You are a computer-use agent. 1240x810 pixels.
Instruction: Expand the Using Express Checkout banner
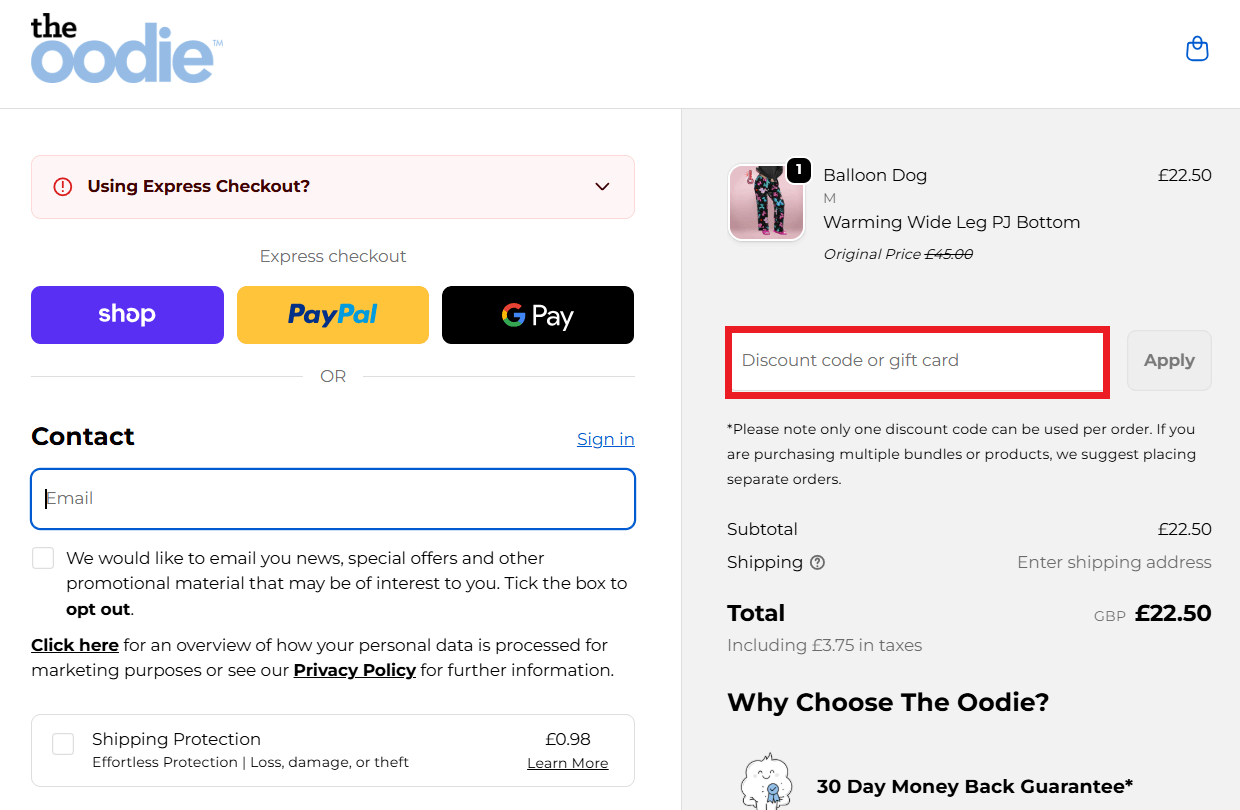[x=332, y=186]
